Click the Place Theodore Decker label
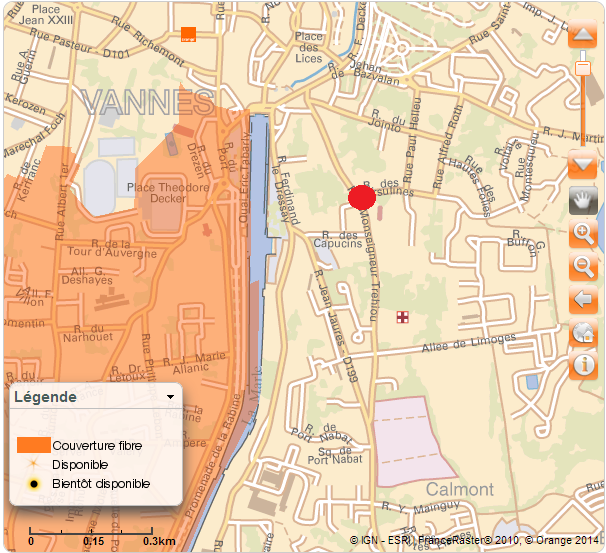606x553 pixels. [168, 192]
